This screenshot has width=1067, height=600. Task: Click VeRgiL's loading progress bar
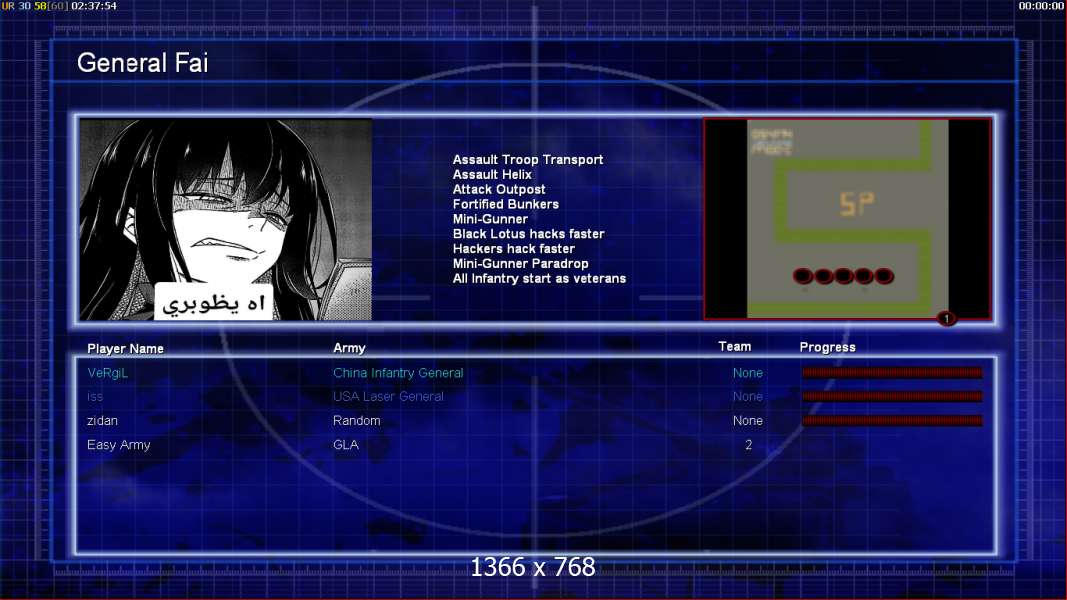pyautogui.click(x=892, y=373)
